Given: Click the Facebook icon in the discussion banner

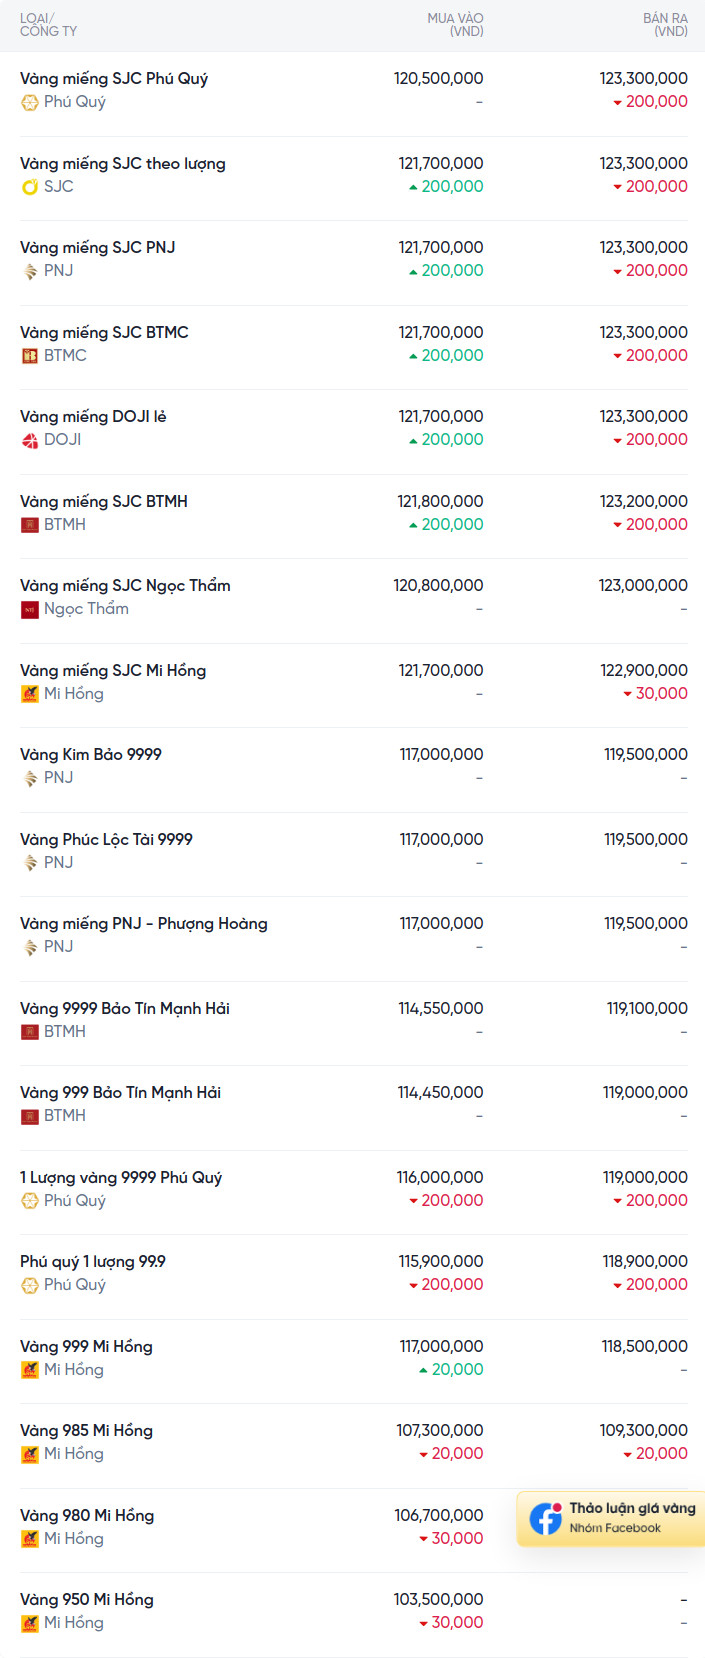Looking at the screenshot, I should 546,1519.
